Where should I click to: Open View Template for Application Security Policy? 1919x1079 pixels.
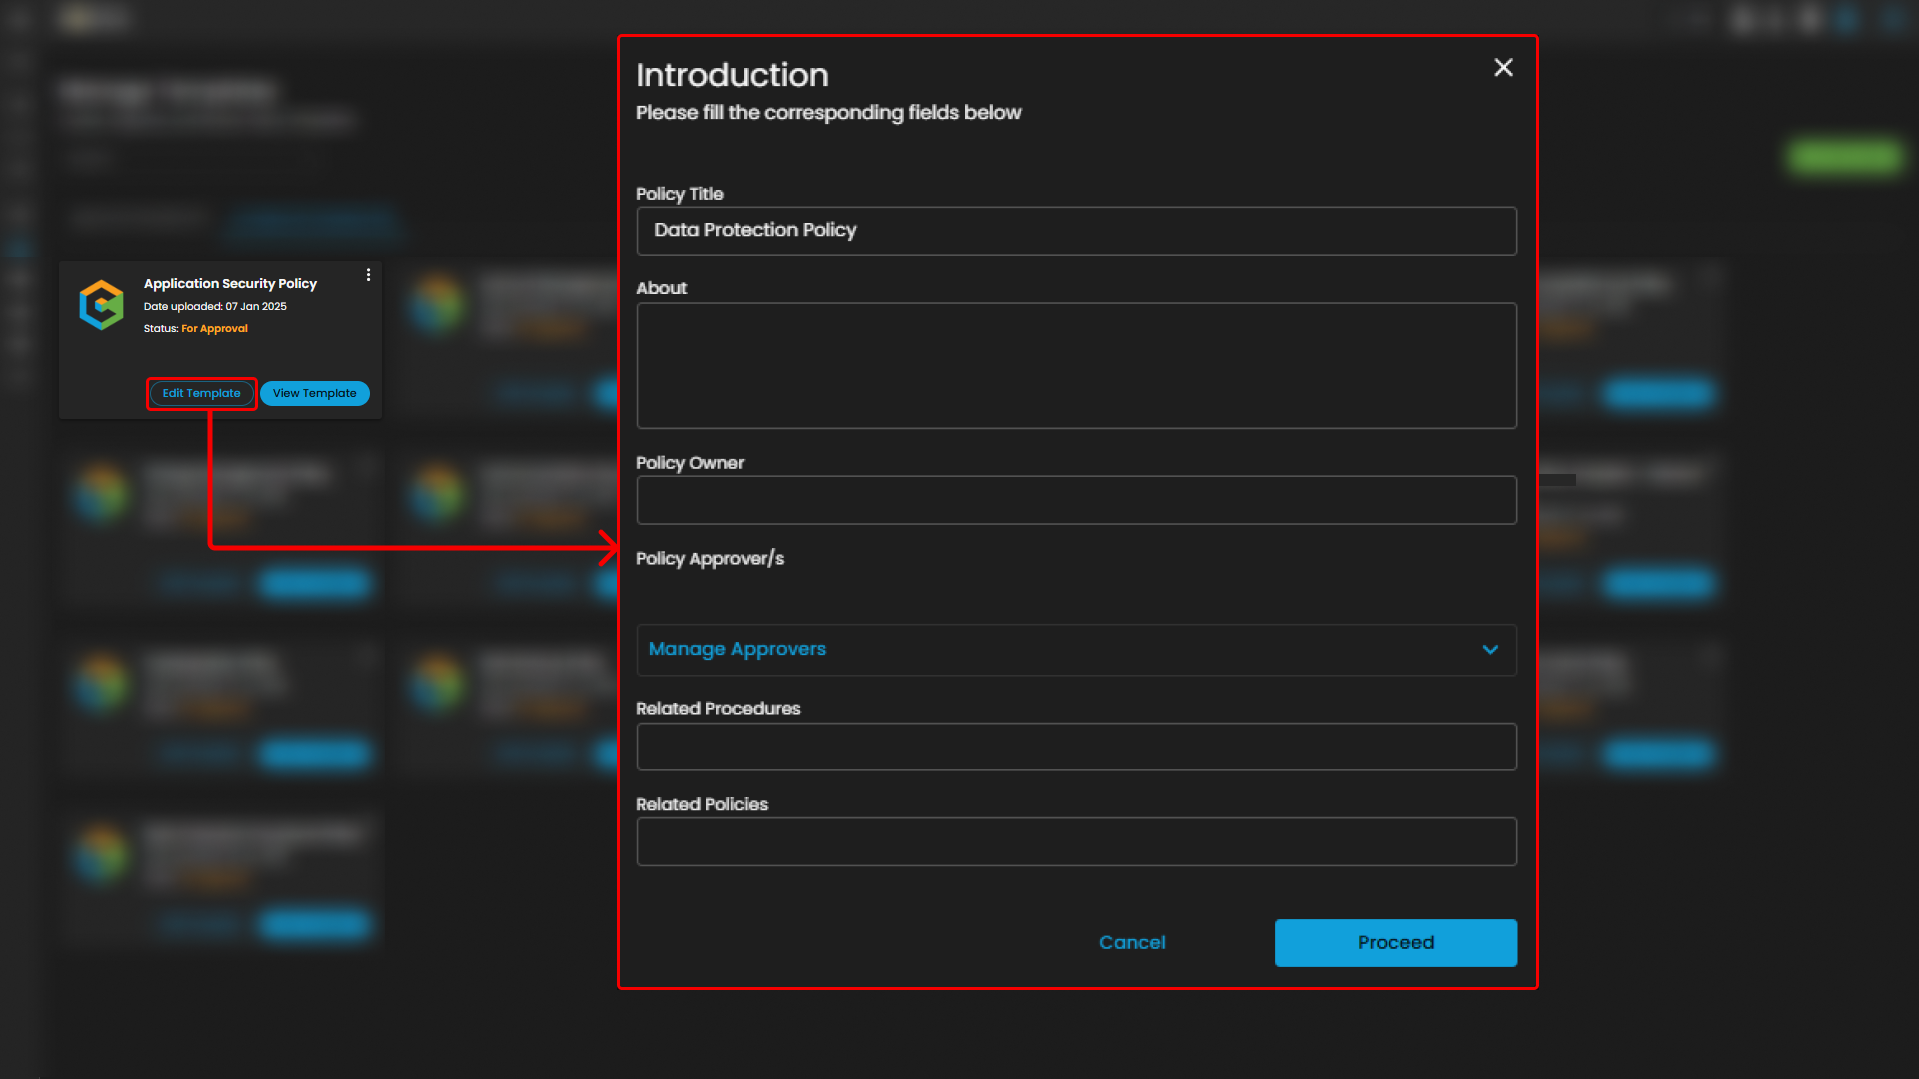(314, 393)
